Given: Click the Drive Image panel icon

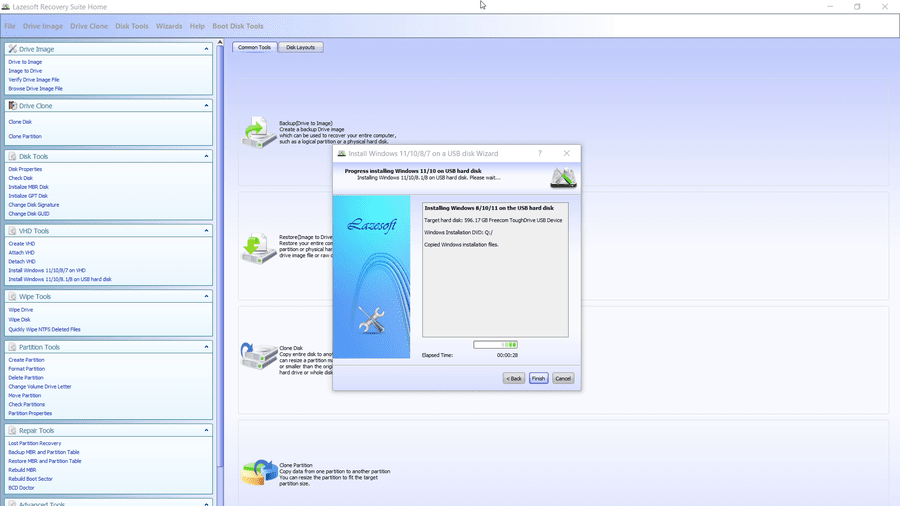Looking at the screenshot, I should click(x=12, y=49).
